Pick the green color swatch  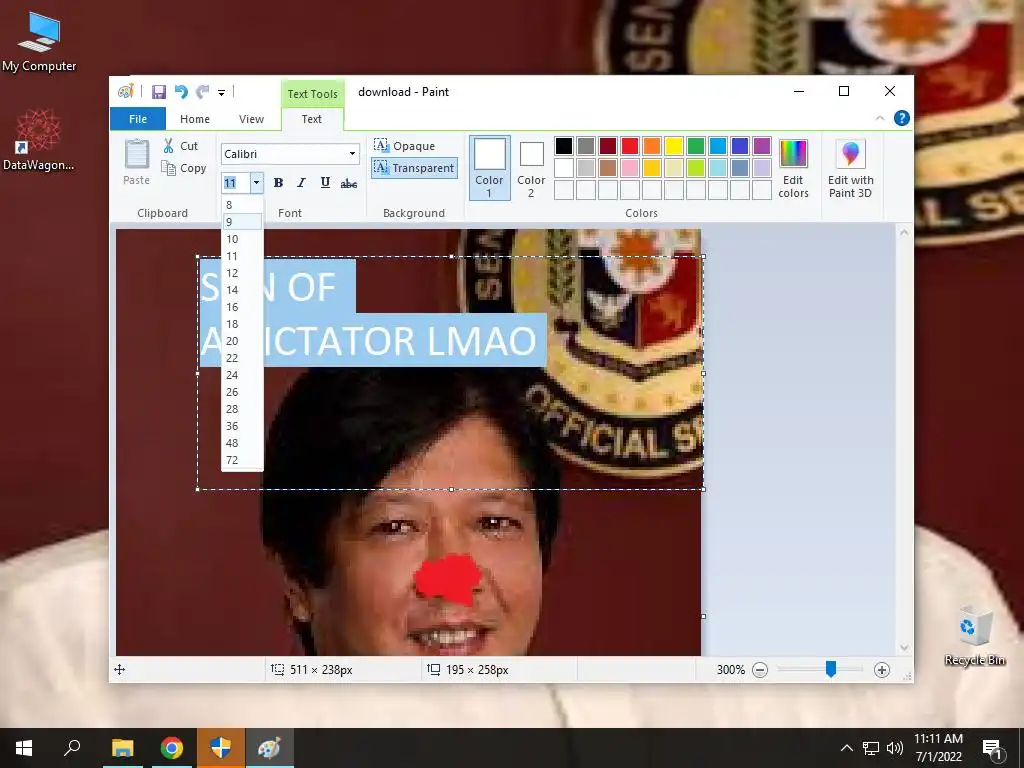click(x=696, y=146)
